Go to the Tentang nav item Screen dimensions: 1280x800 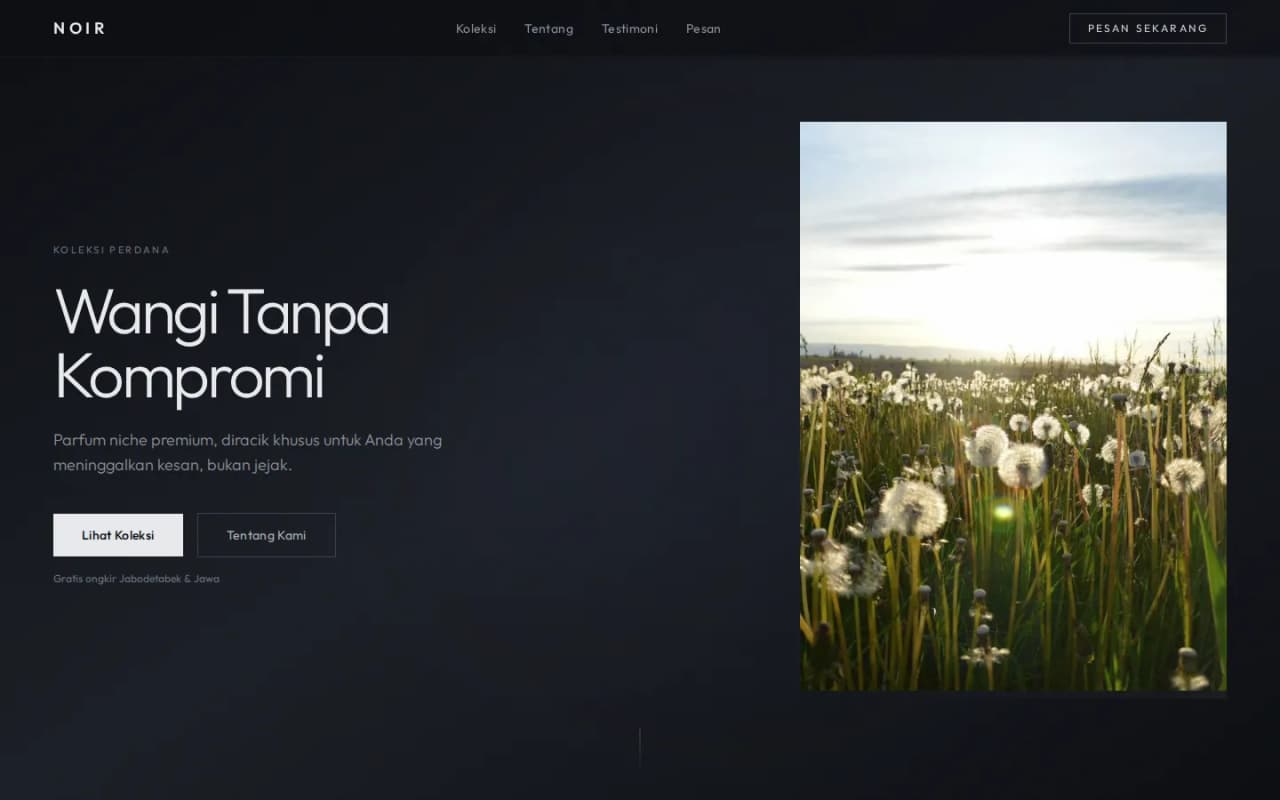click(549, 28)
